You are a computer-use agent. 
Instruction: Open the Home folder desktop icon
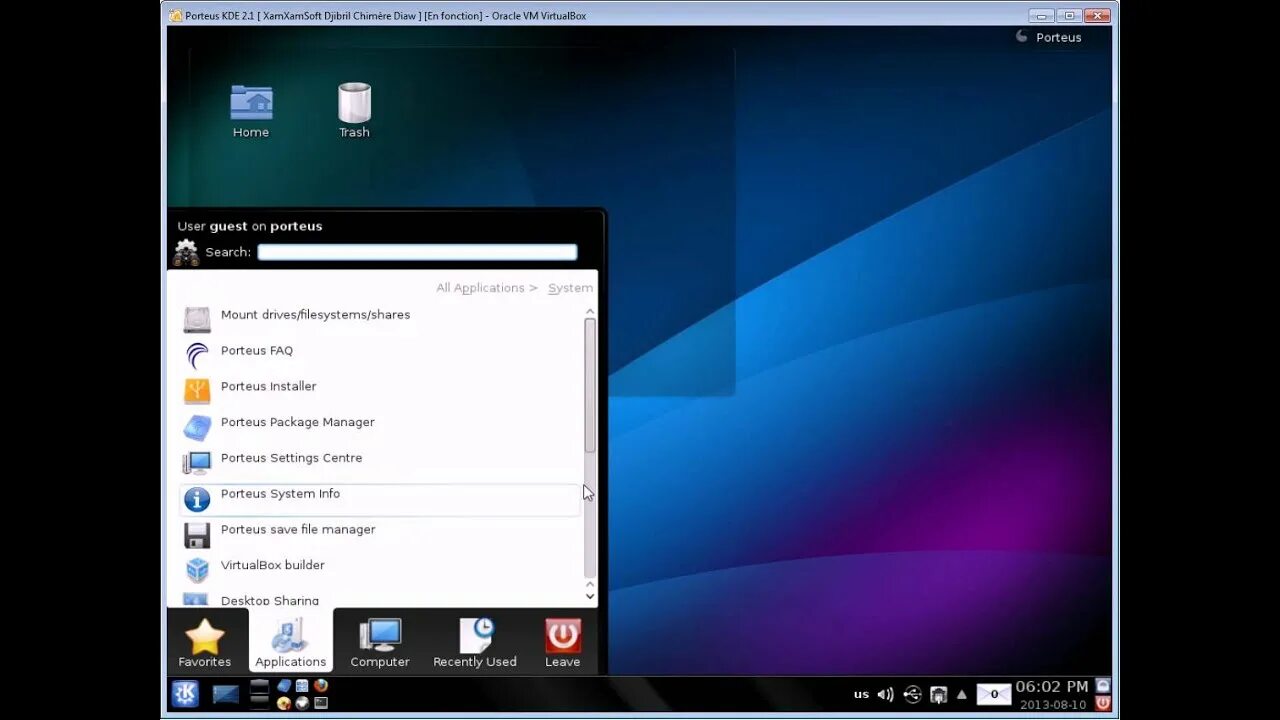pos(251,111)
